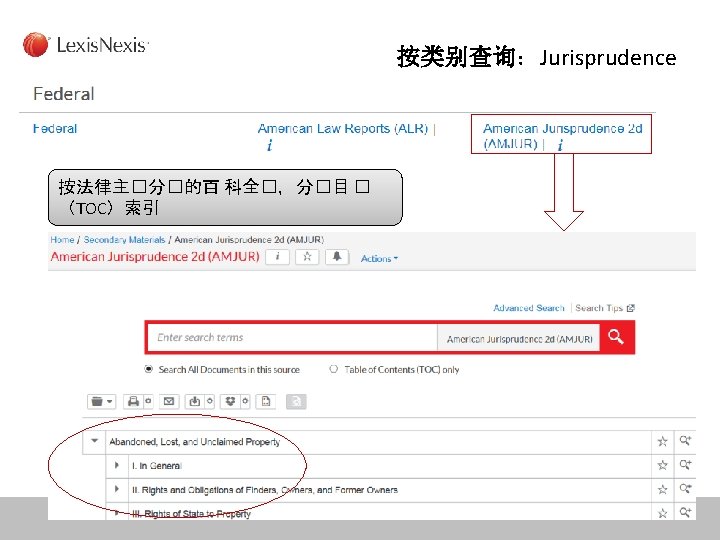Image resolution: width=720 pixels, height=540 pixels.
Task: Click the greyed-out toolbar icon on the right
Action: [x=296, y=401]
